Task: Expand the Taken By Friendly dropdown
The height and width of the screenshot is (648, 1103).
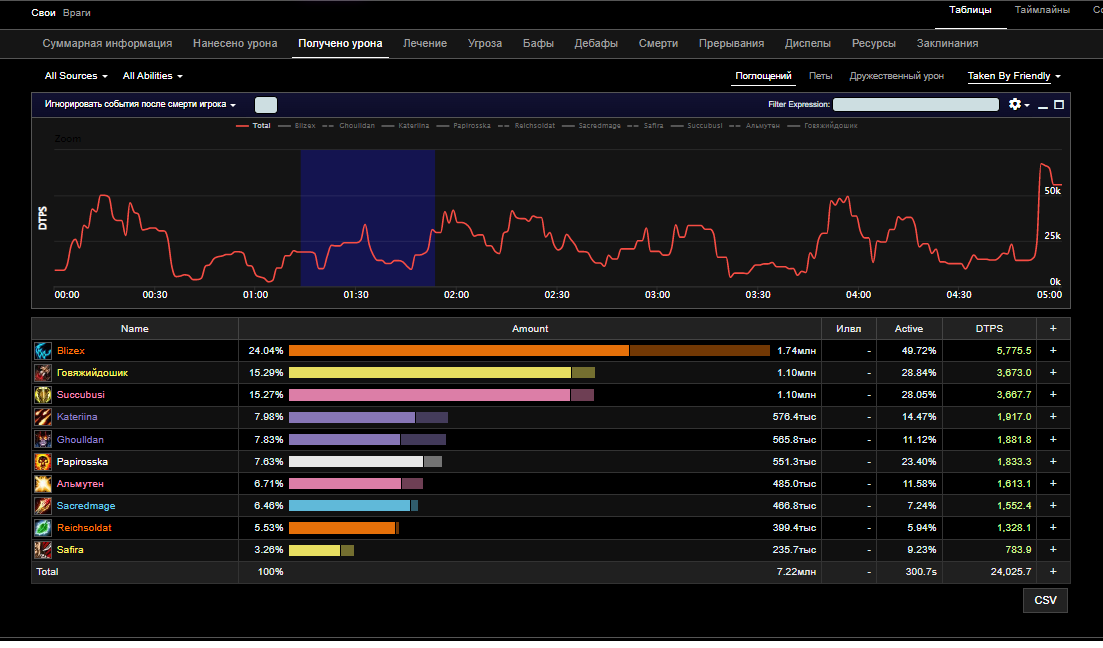Action: click(x=1013, y=76)
